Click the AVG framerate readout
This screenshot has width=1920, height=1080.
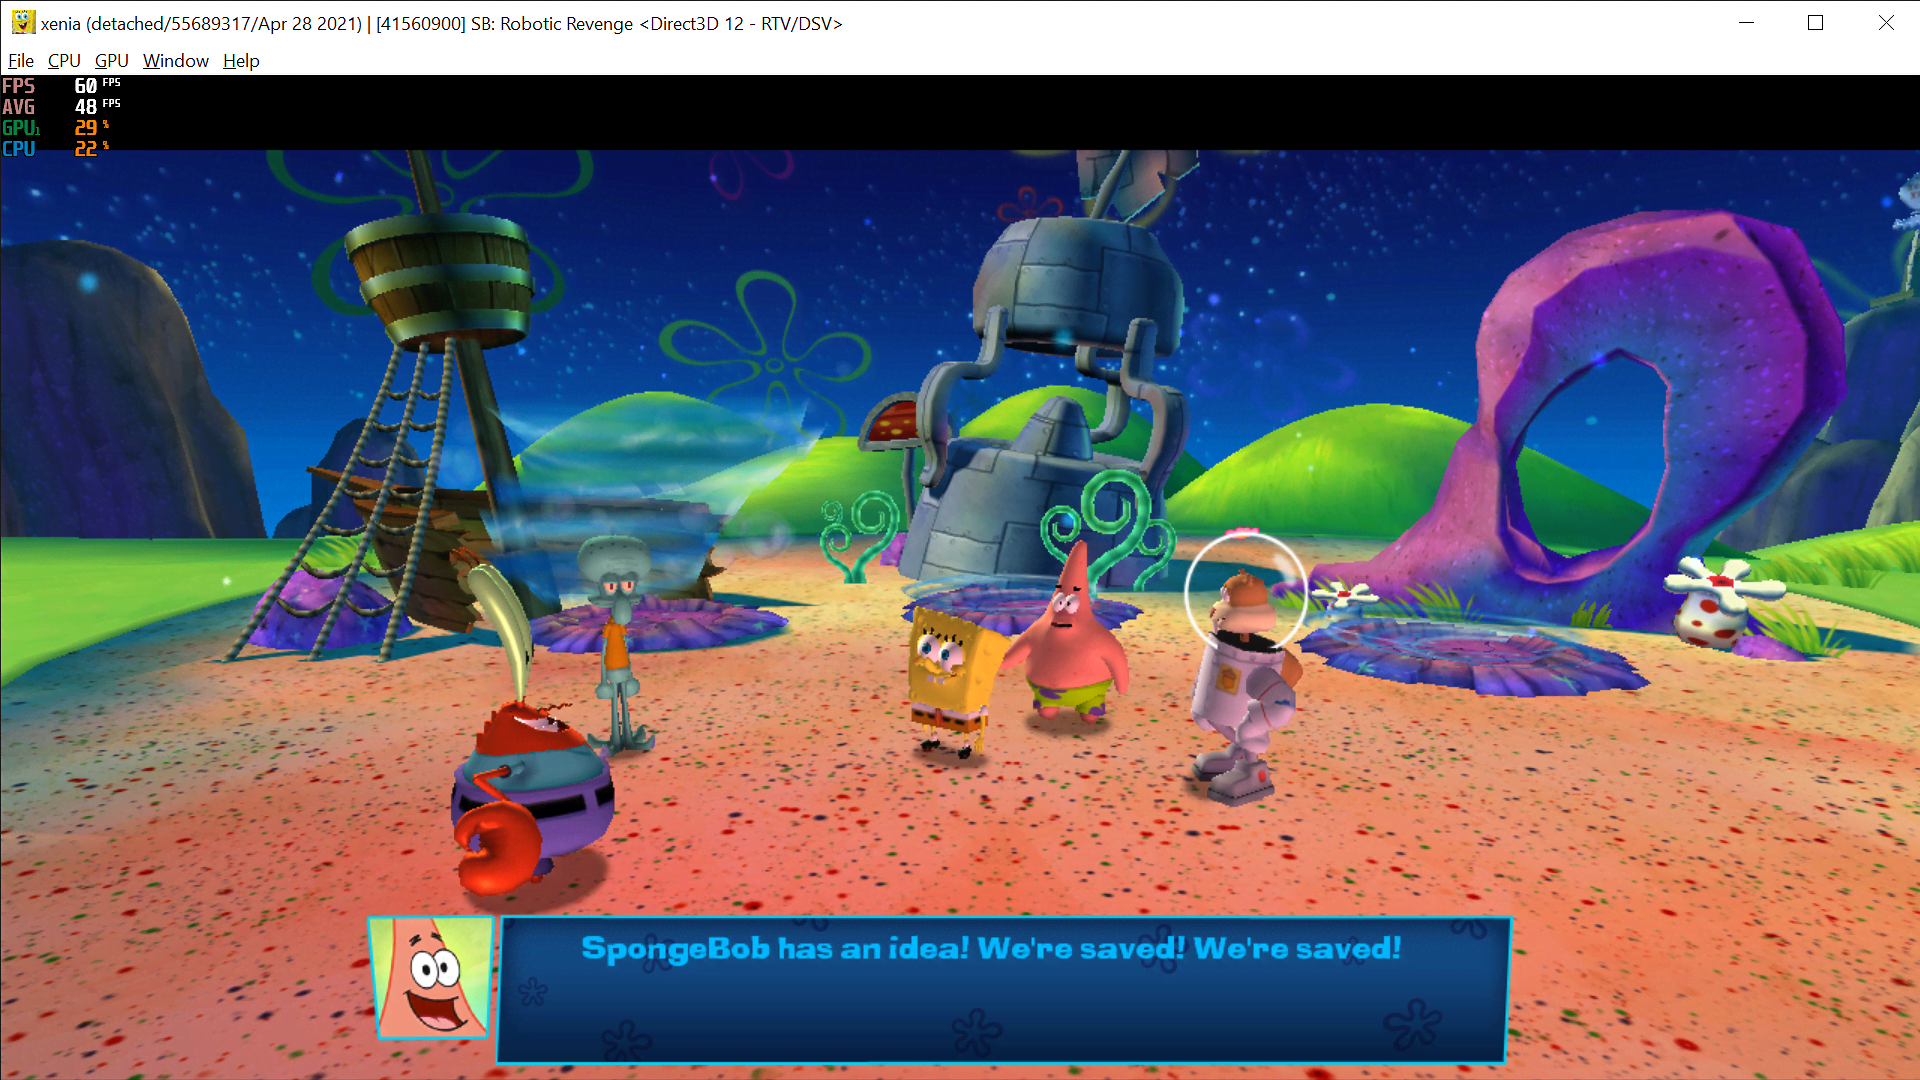click(x=18, y=107)
